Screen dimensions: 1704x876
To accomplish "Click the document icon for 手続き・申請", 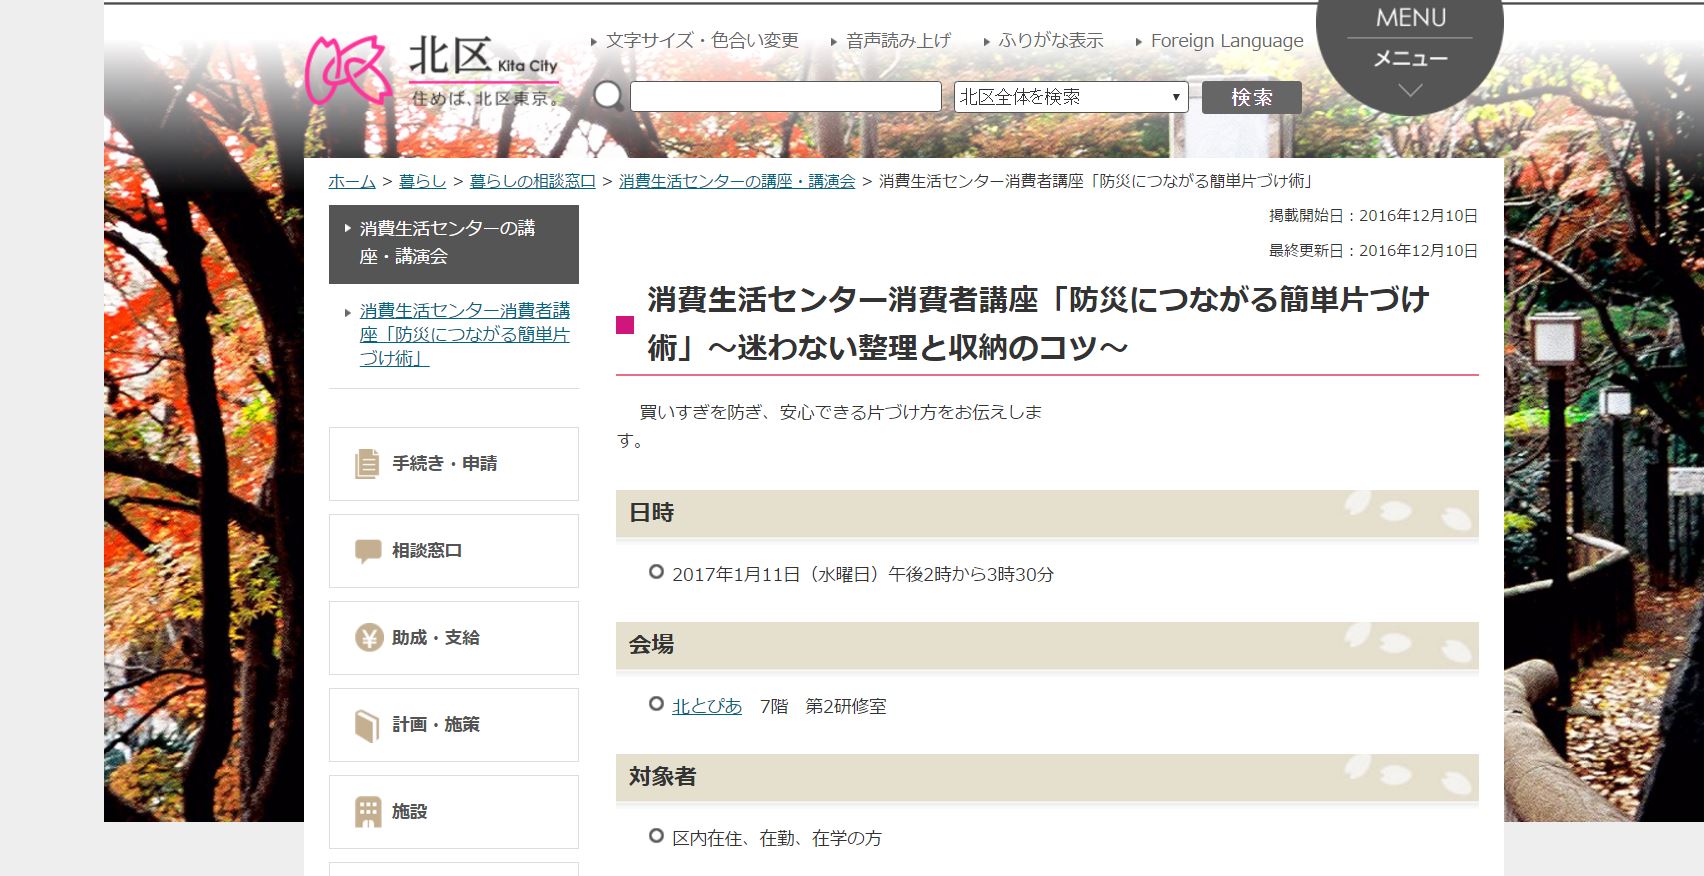I will point(367,464).
